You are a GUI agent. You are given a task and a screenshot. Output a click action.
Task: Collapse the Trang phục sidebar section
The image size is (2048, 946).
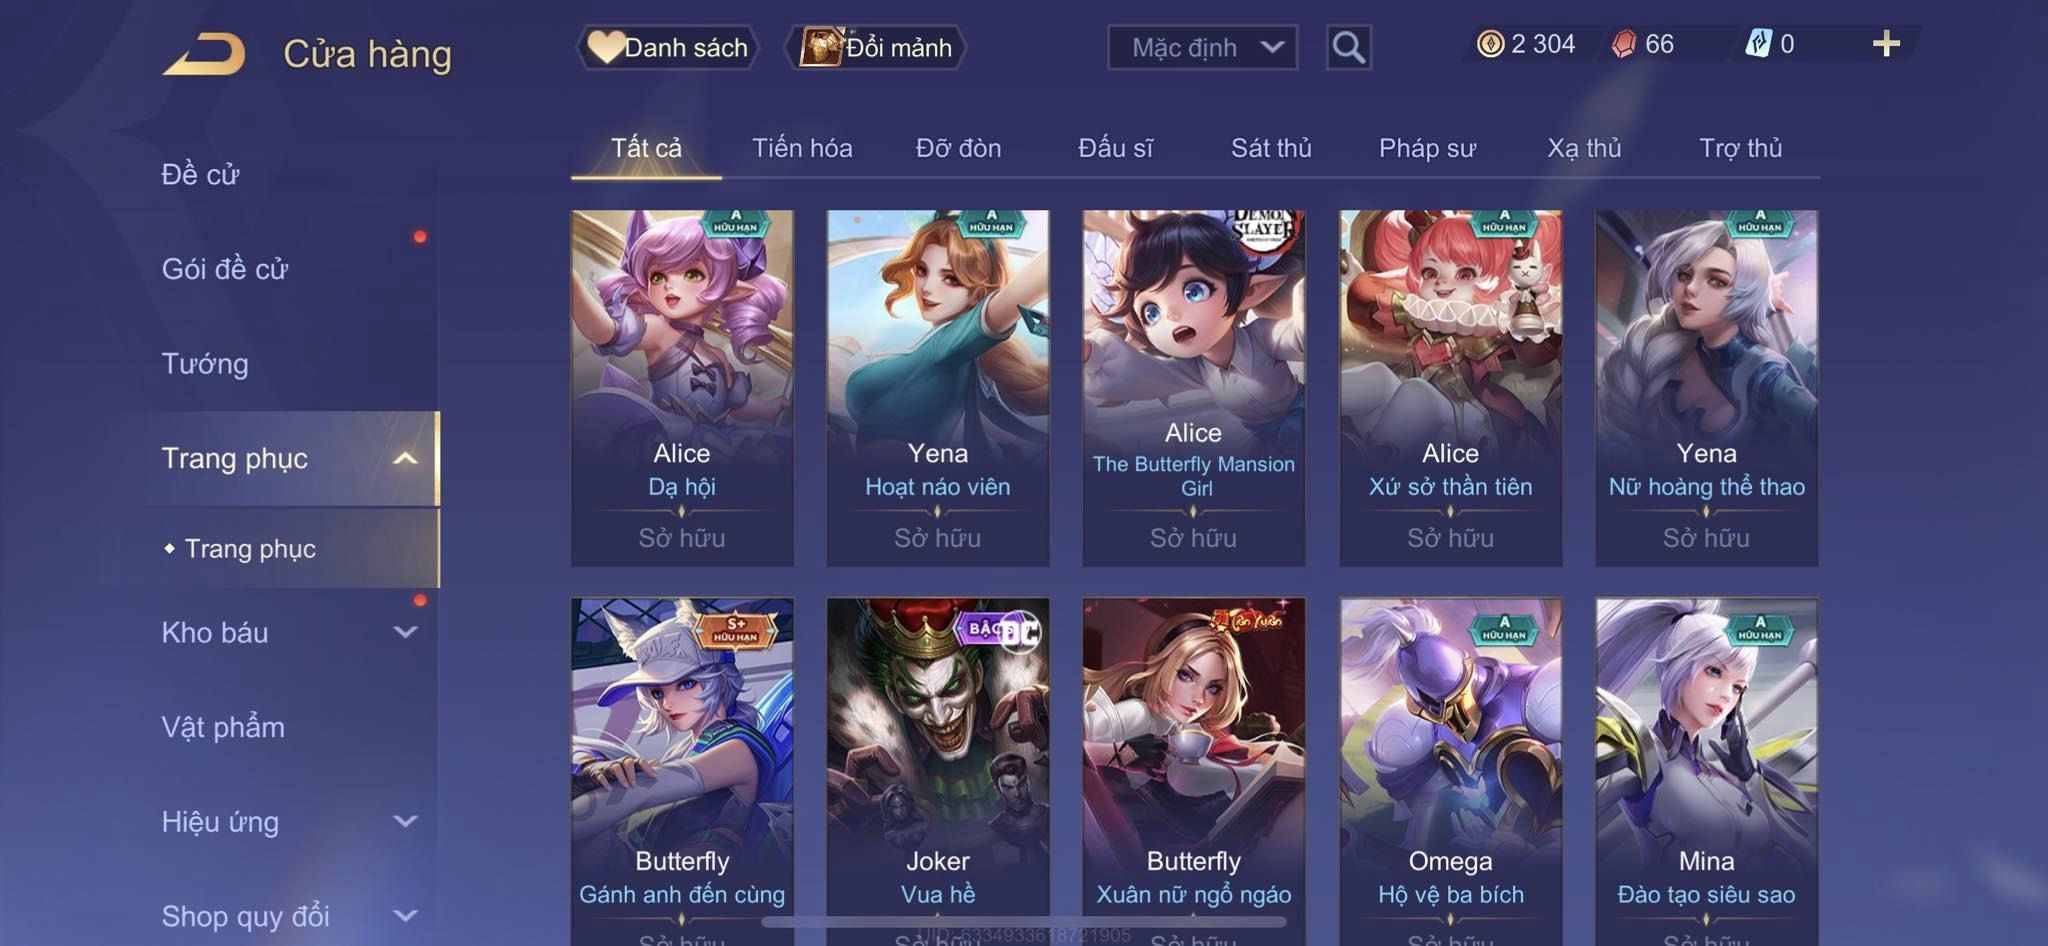[405, 458]
